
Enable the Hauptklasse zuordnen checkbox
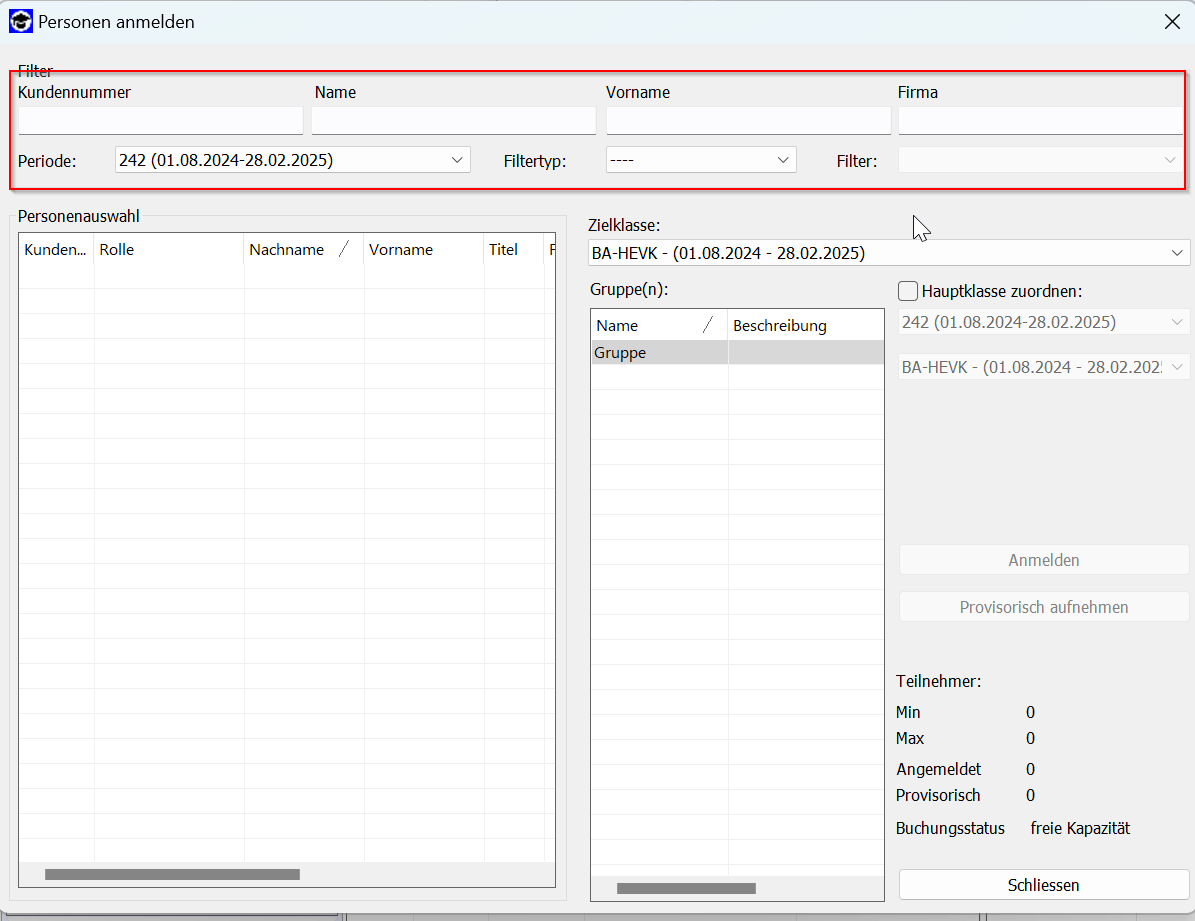pos(908,291)
